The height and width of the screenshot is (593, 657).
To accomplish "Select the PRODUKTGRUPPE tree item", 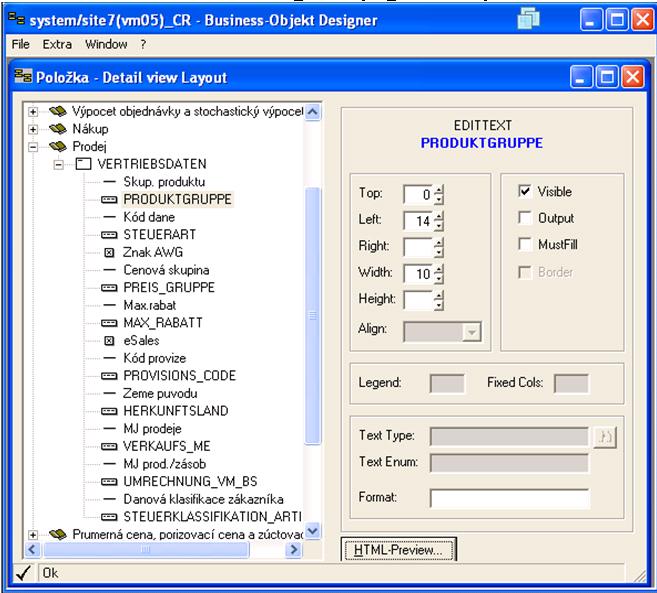I will coord(177,199).
